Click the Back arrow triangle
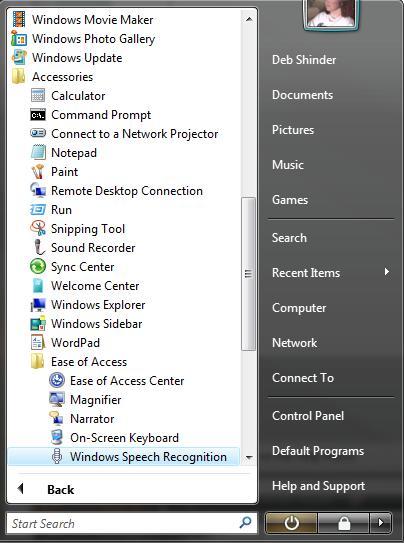404x543 pixels. click(x=20, y=489)
